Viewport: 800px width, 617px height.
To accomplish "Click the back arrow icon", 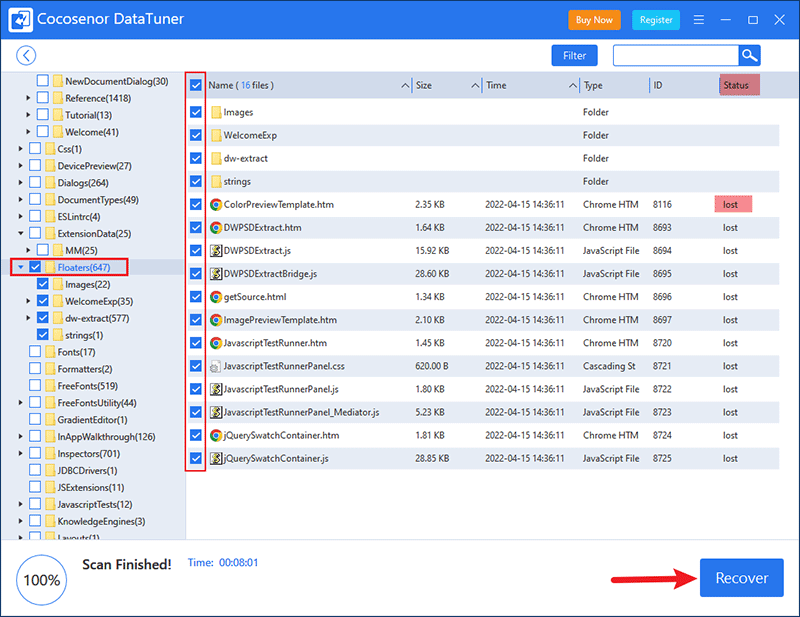I will pos(26,55).
